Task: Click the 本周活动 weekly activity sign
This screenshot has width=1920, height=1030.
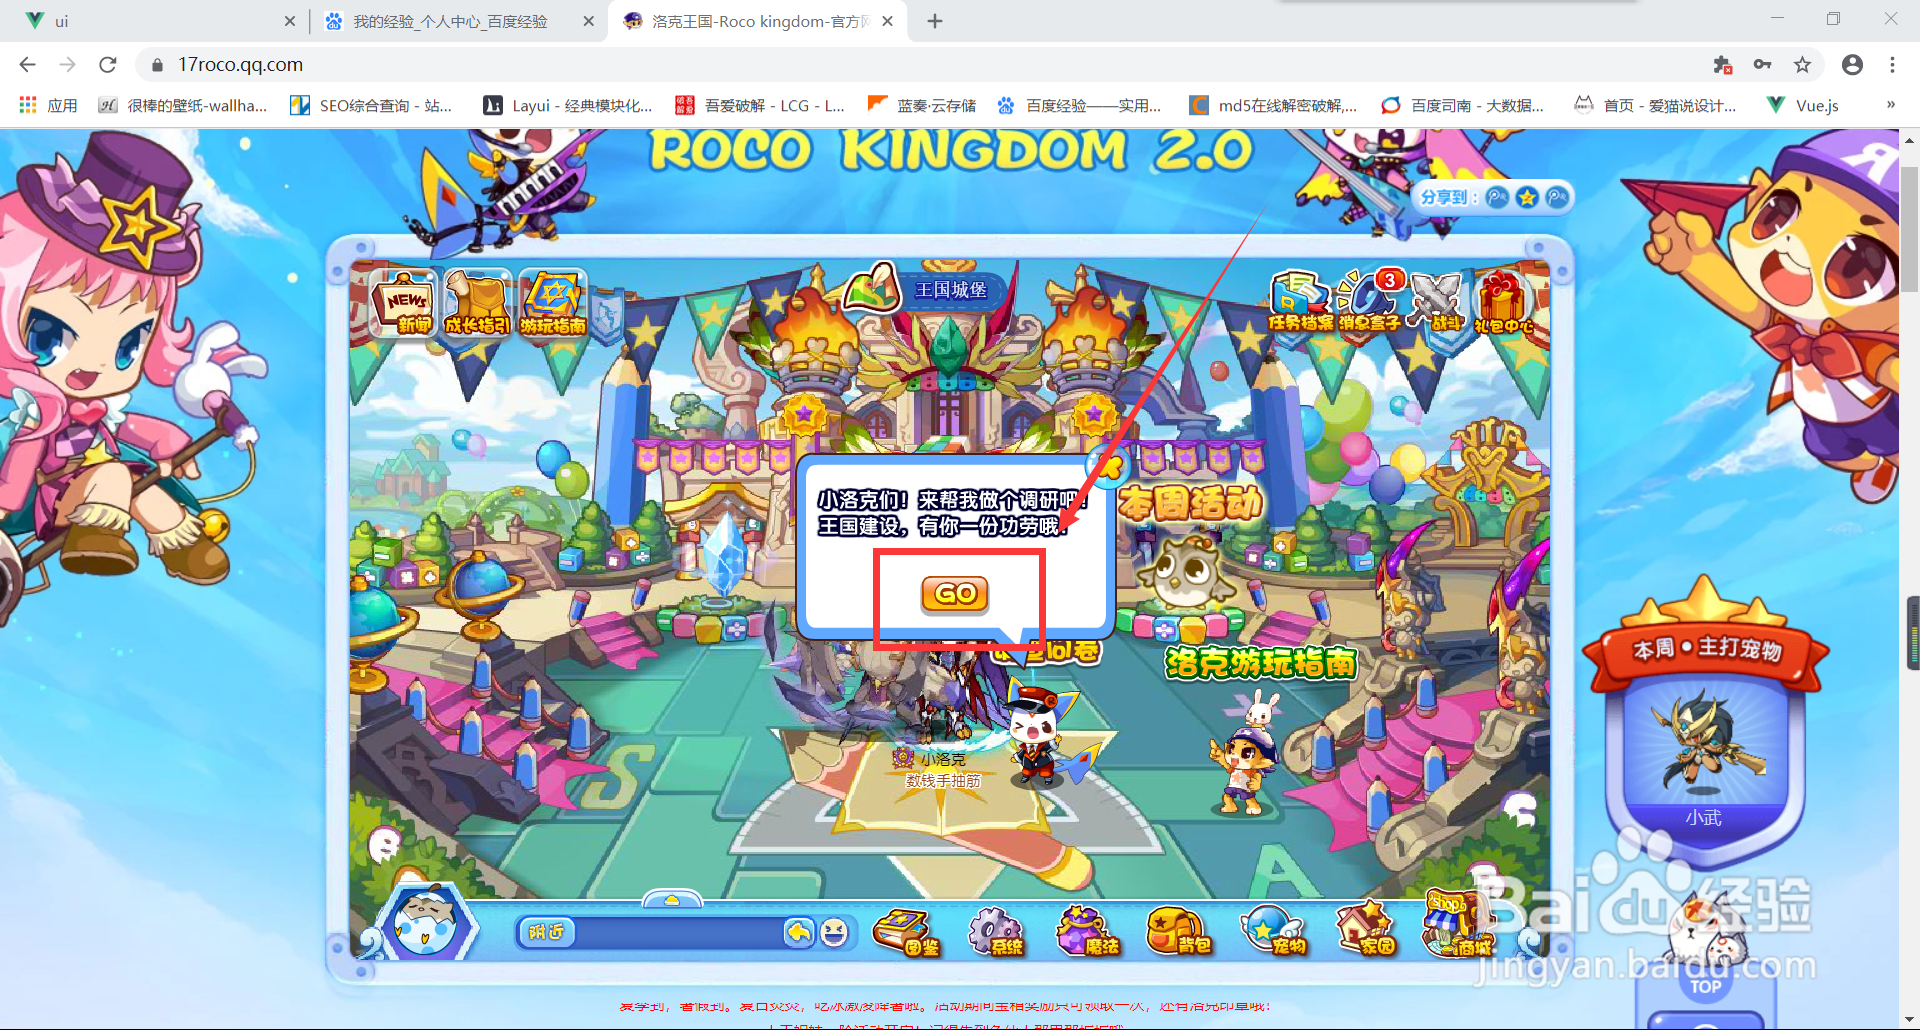Action: pyautogui.click(x=1190, y=504)
